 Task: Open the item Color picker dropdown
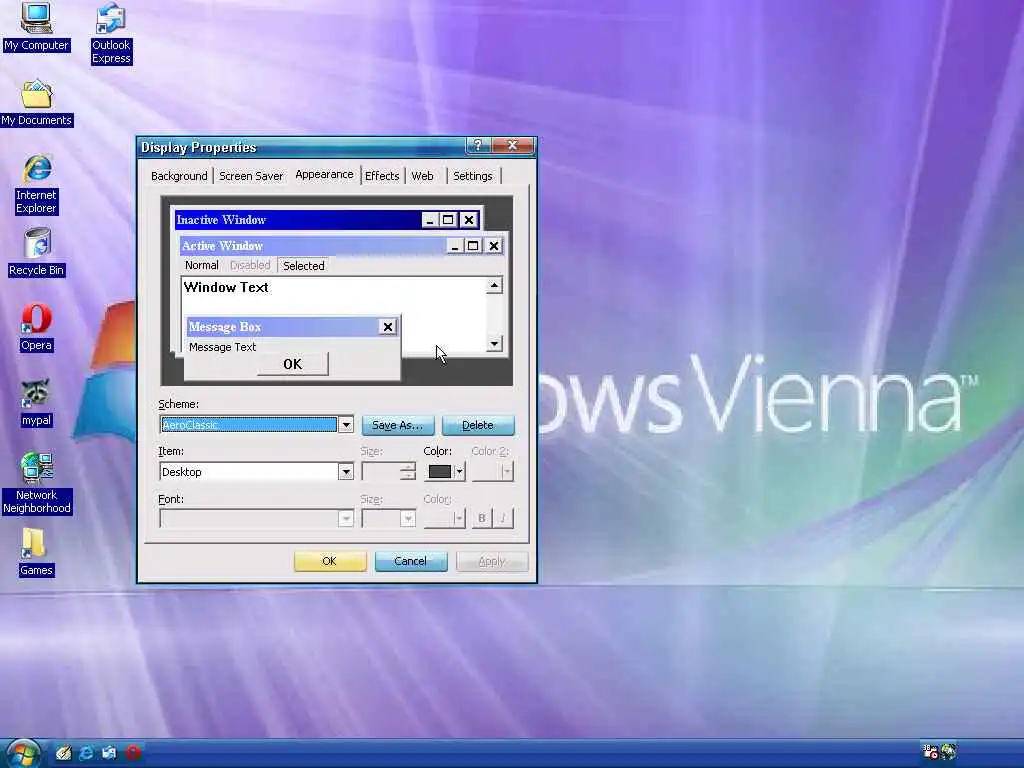click(x=445, y=472)
